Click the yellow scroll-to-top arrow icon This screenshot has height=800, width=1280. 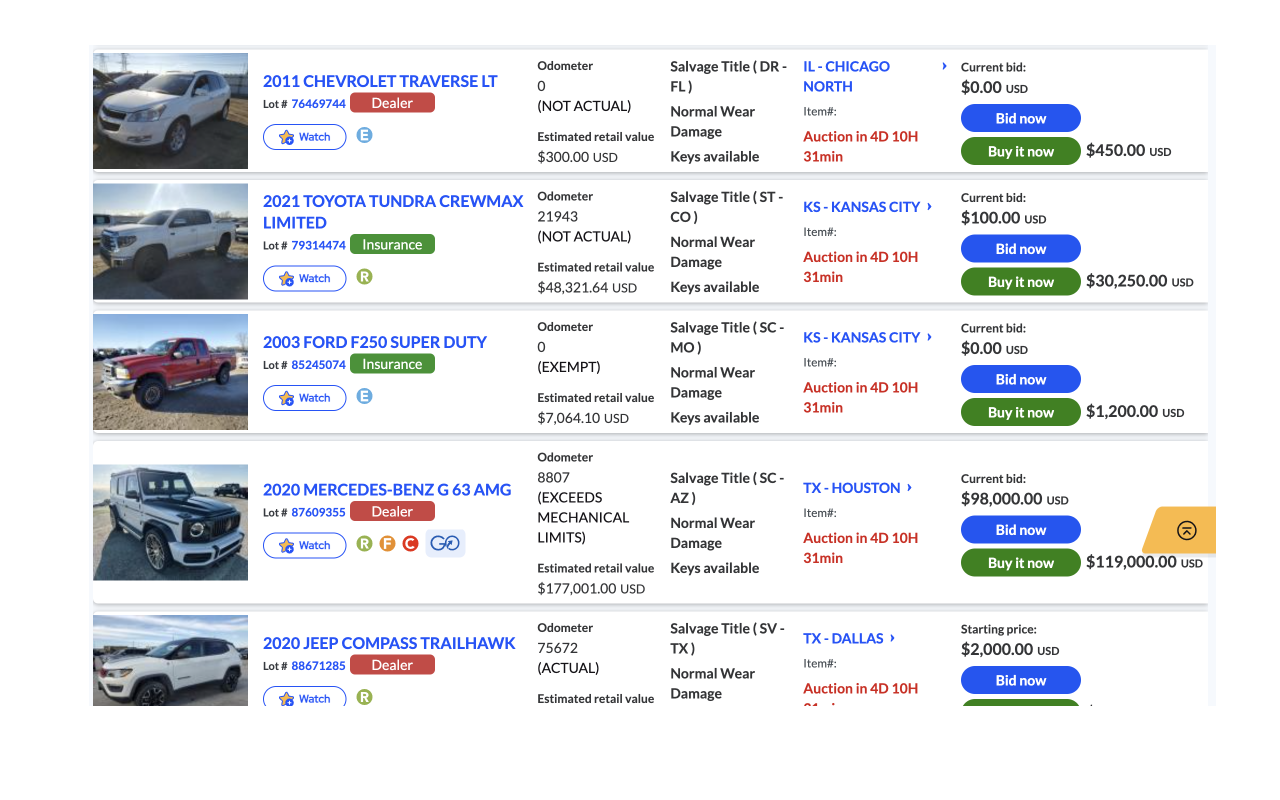point(1186,530)
